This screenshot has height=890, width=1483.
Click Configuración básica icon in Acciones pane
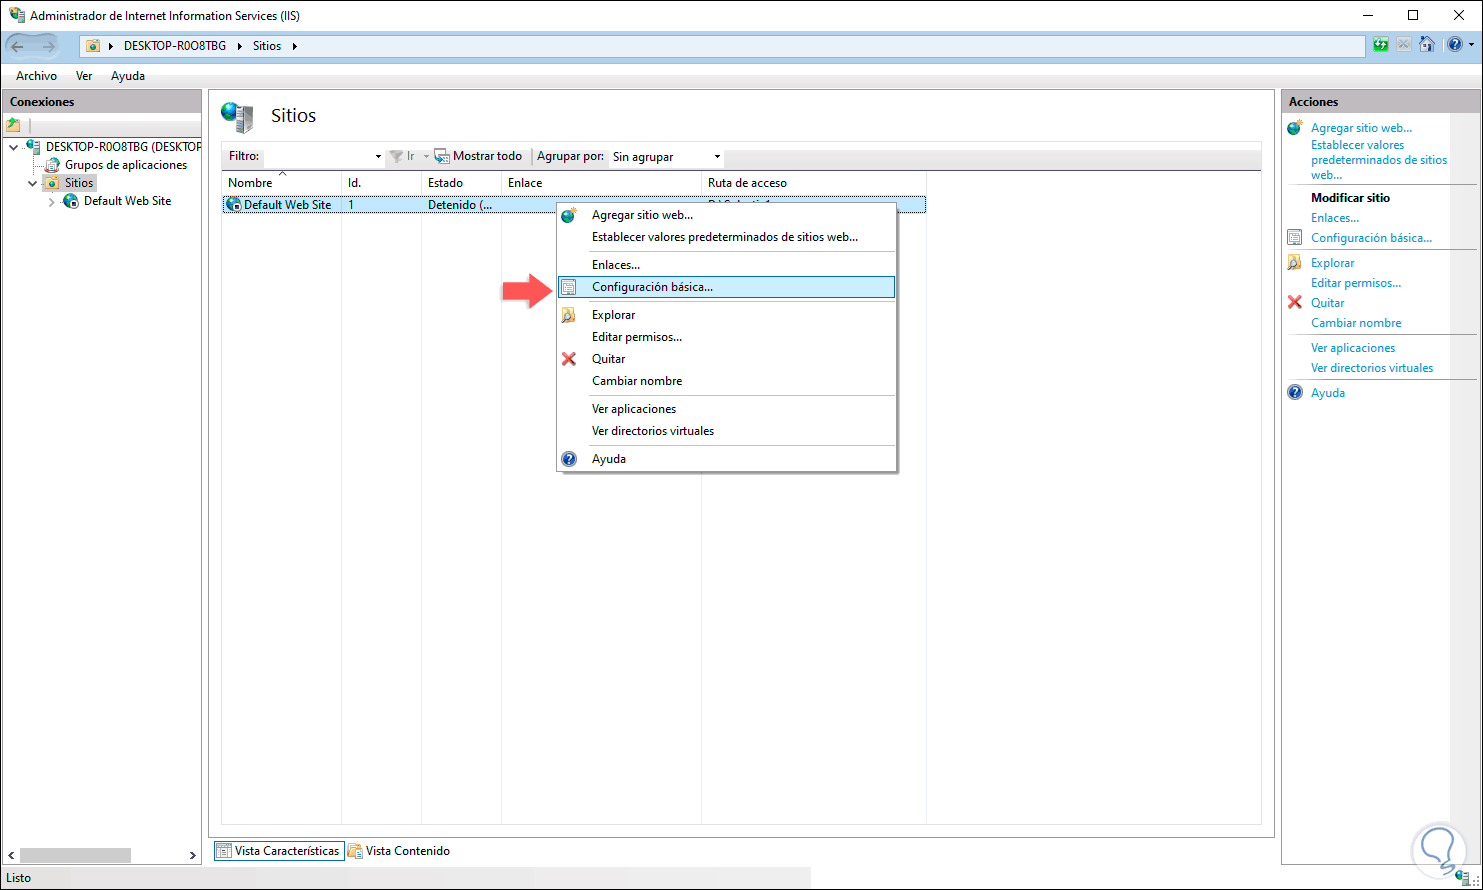coord(1295,238)
